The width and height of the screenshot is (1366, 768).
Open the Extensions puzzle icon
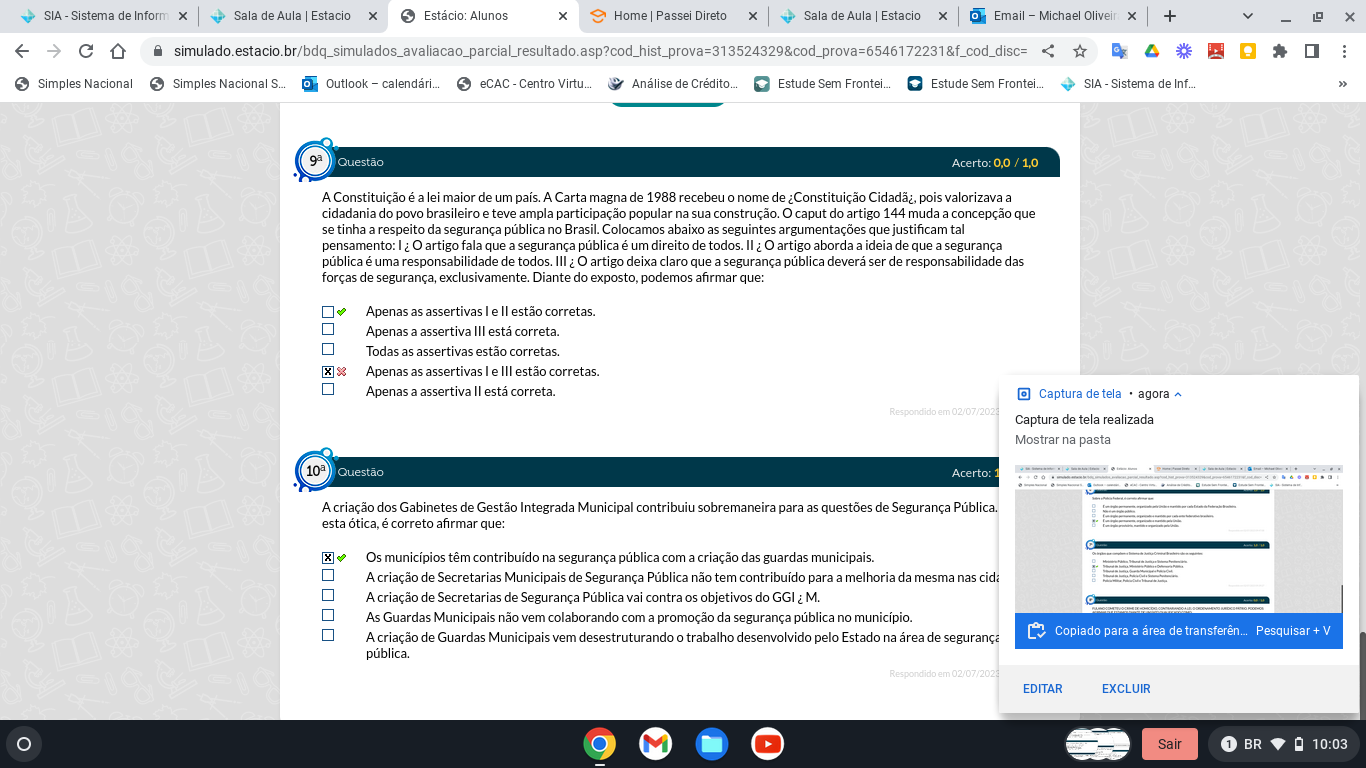1280,51
